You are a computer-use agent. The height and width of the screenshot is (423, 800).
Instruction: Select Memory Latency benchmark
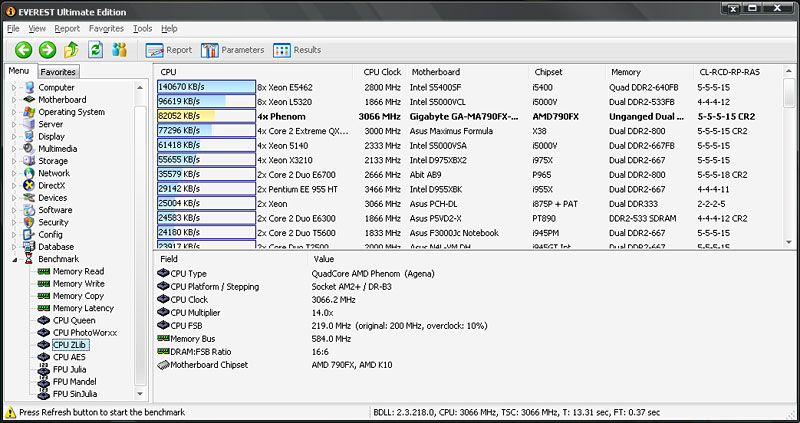click(83, 308)
